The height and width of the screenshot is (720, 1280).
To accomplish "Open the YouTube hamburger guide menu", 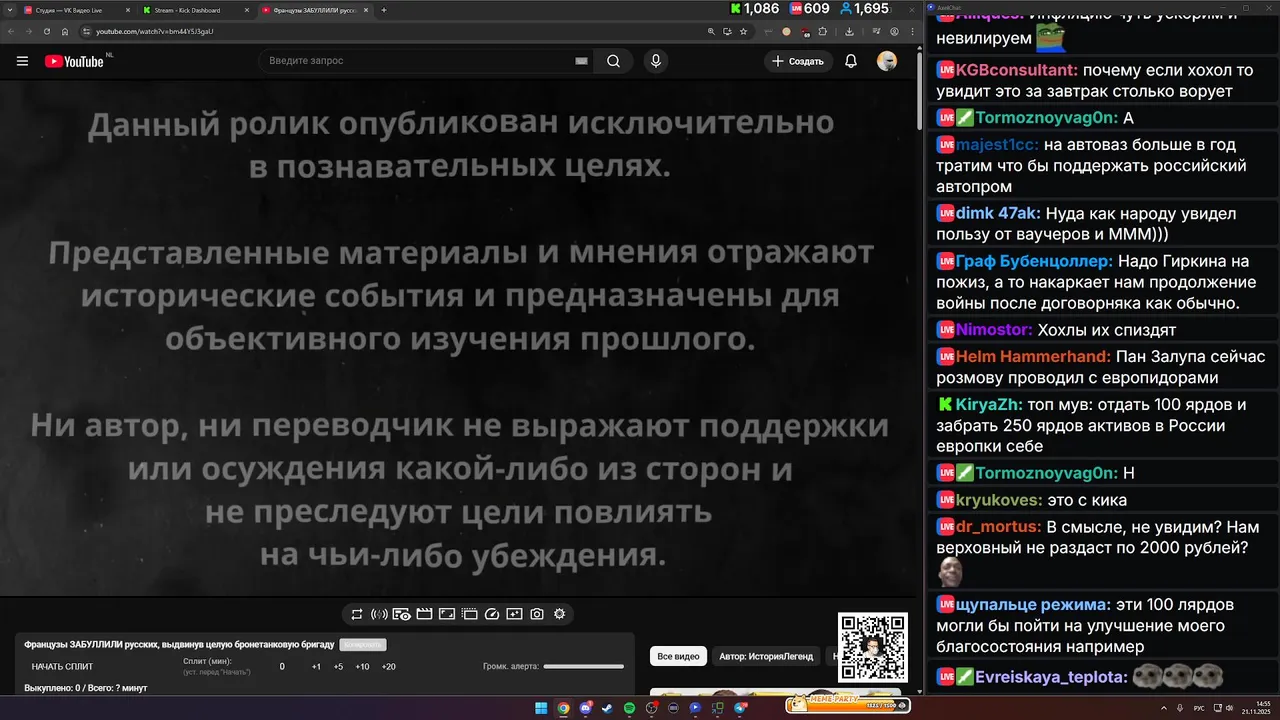I will click(x=22, y=61).
